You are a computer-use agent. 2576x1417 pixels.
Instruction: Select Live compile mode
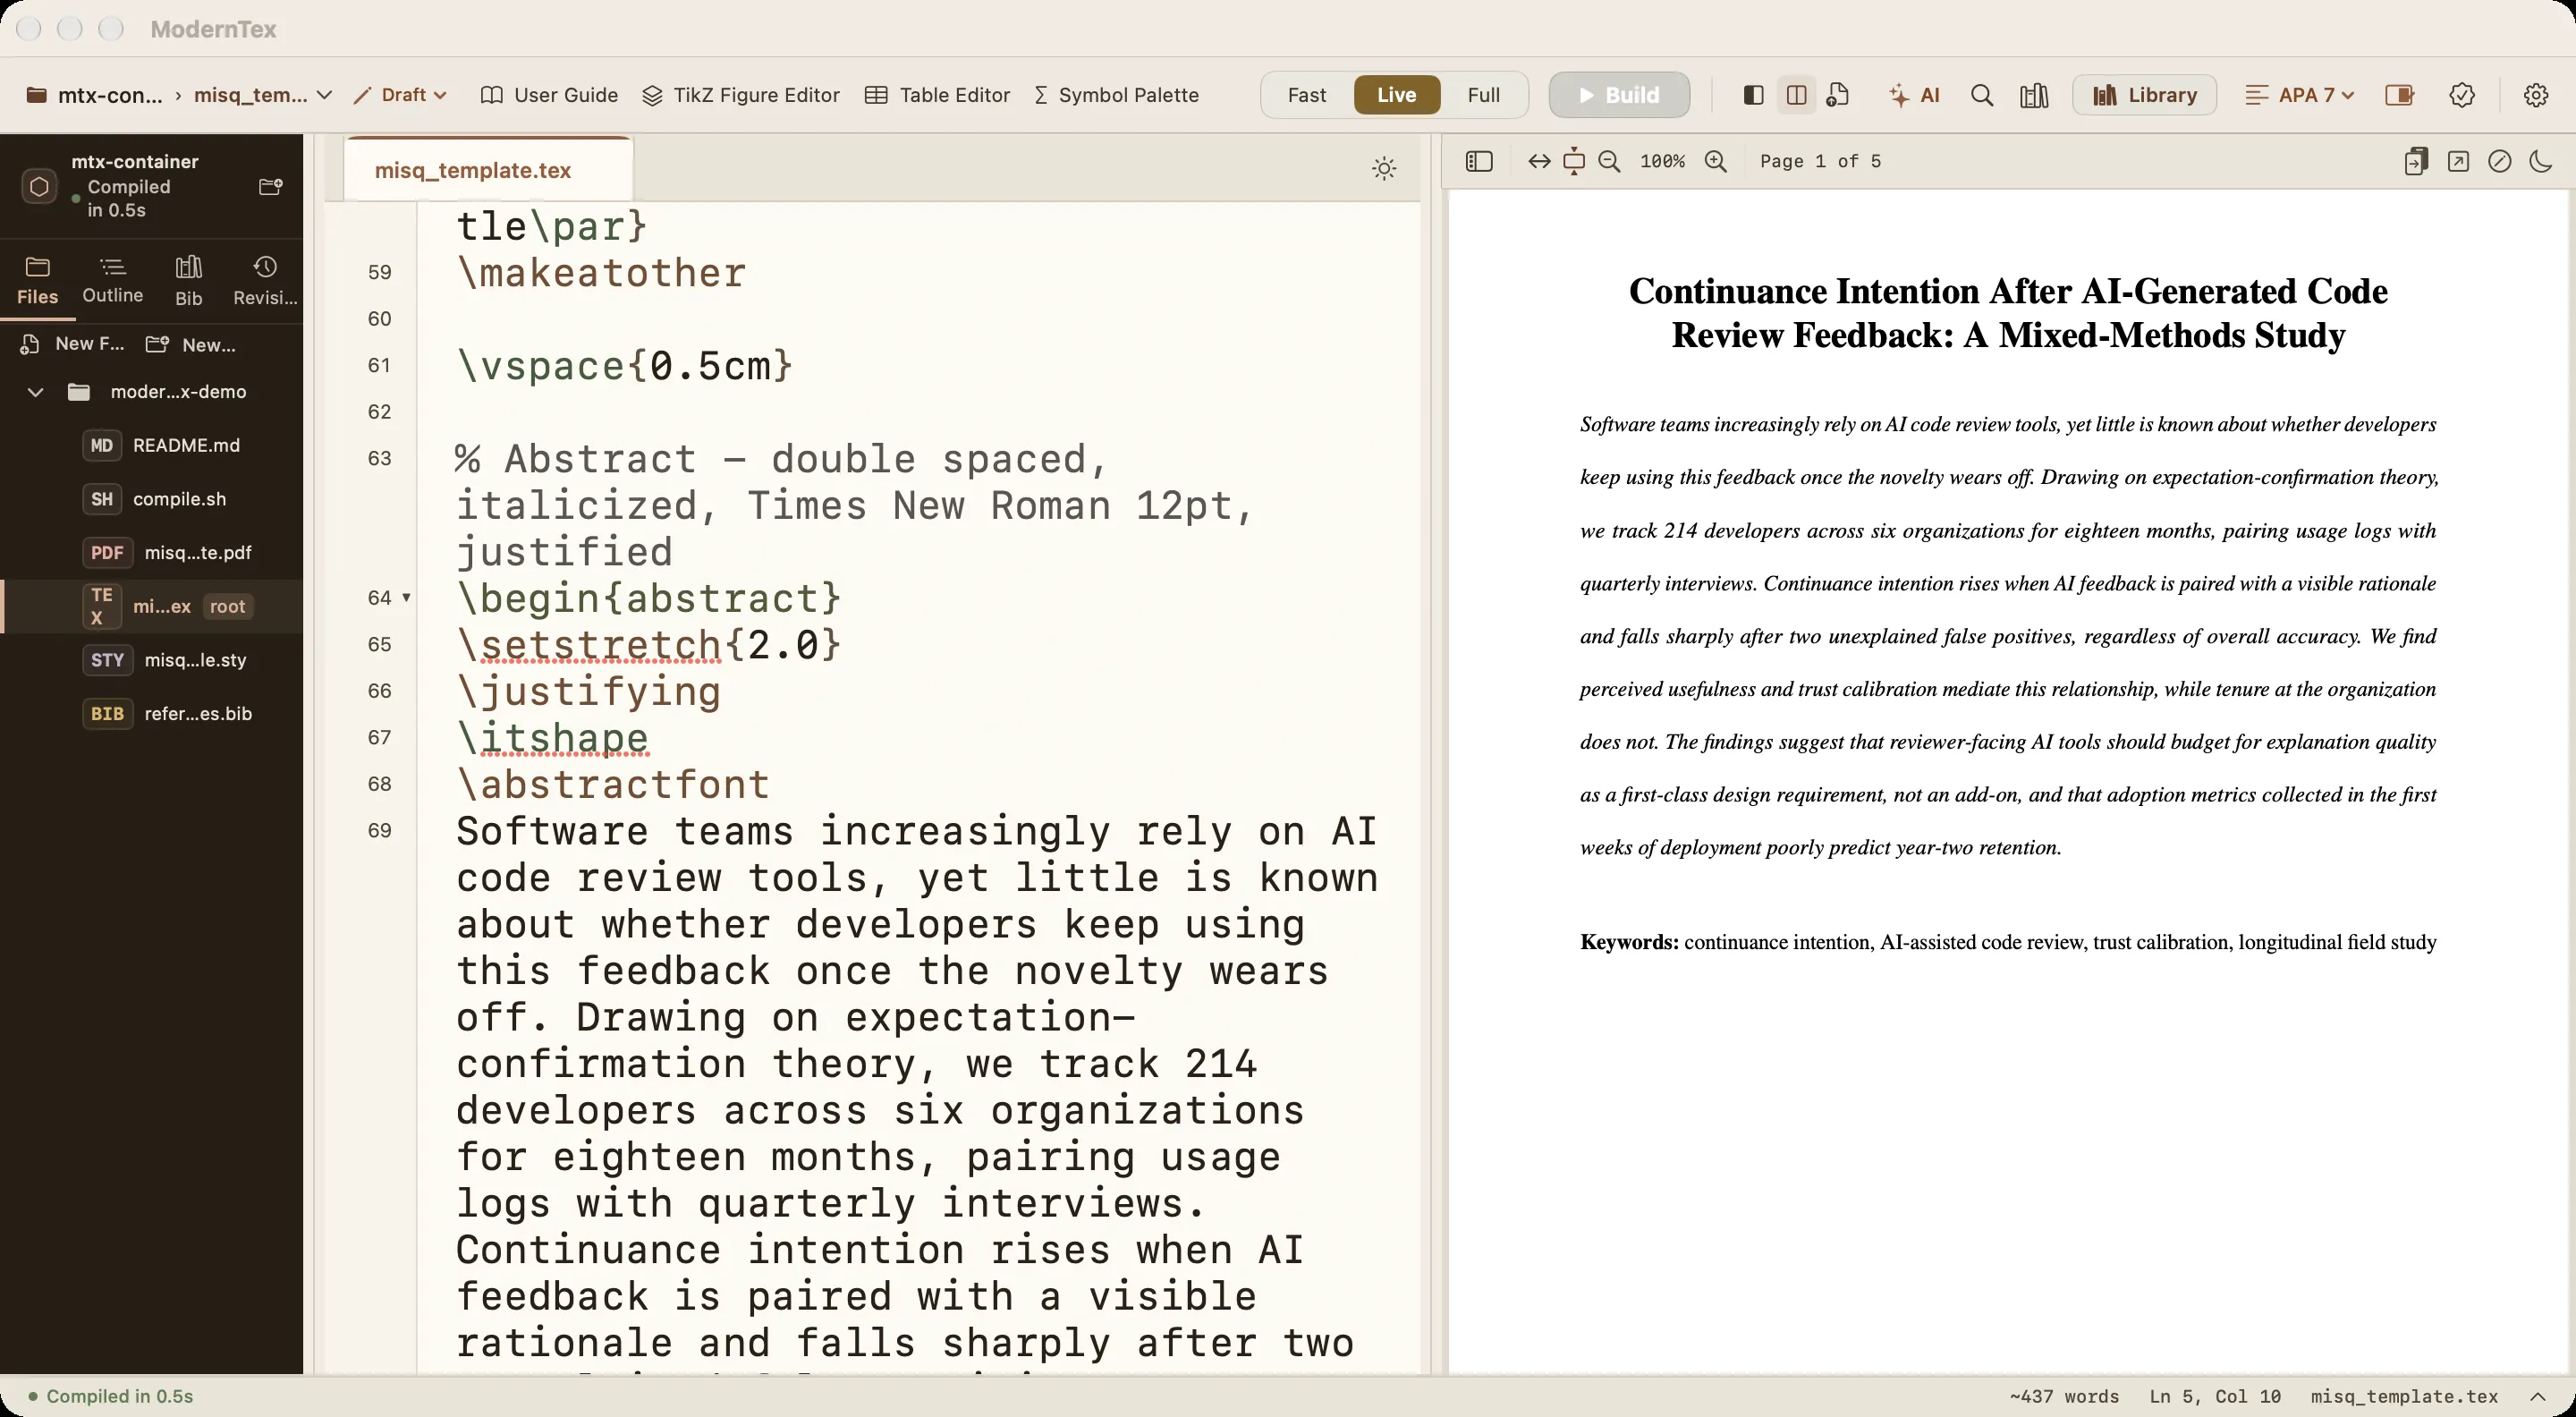point(1396,95)
